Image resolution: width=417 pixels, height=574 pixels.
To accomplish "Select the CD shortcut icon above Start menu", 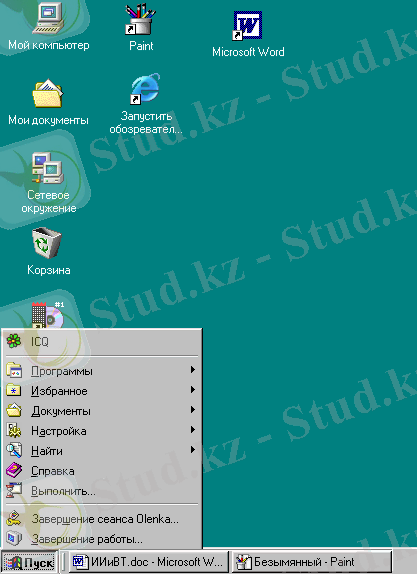I will (x=48, y=315).
